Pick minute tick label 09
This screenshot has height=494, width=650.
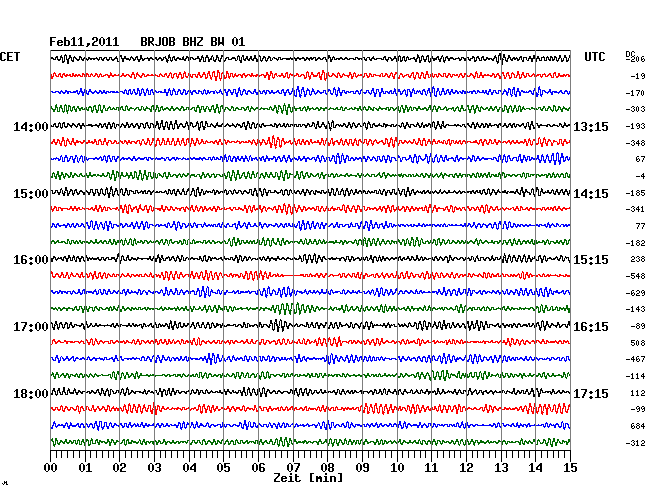pyautogui.click(x=362, y=468)
